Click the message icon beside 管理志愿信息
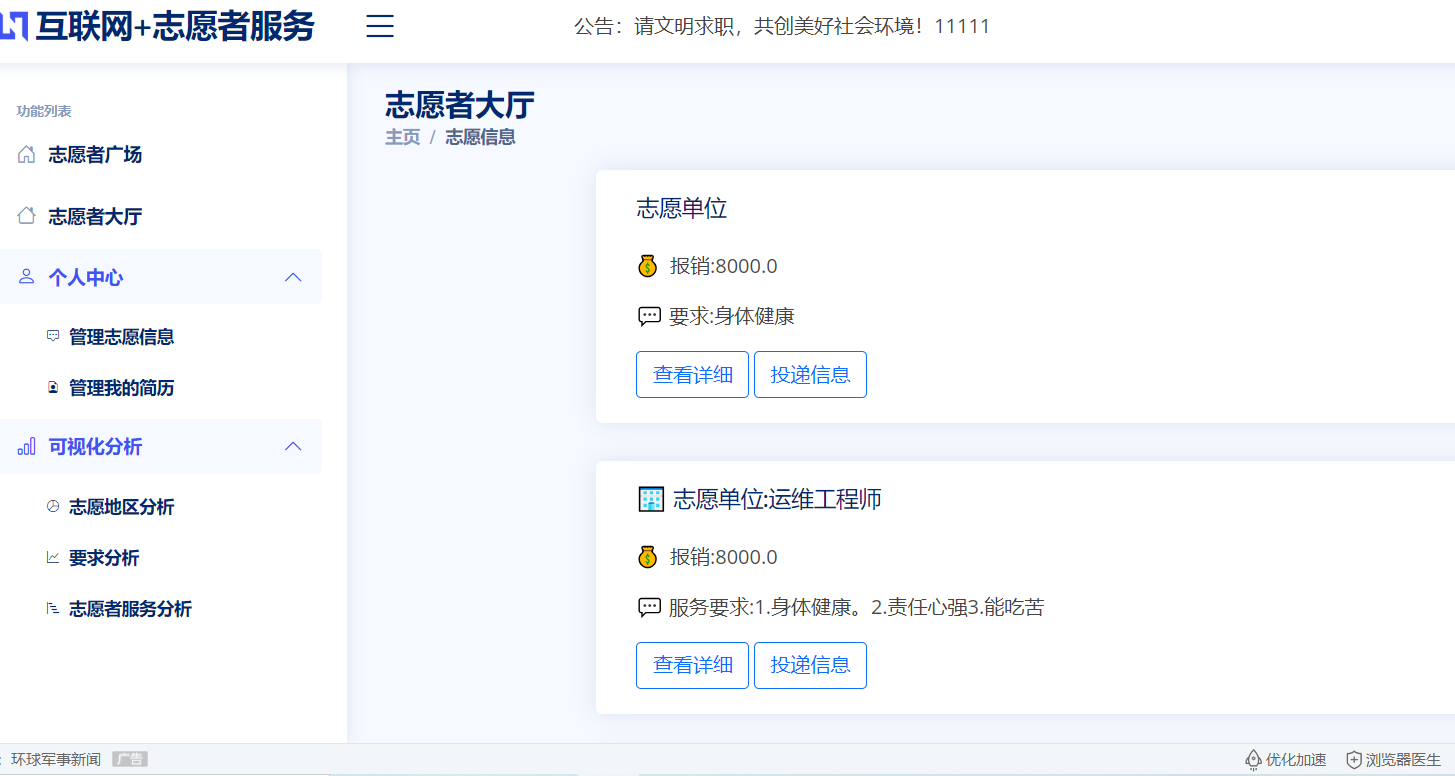This screenshot has width=1455, height=776. coord(53,337)
